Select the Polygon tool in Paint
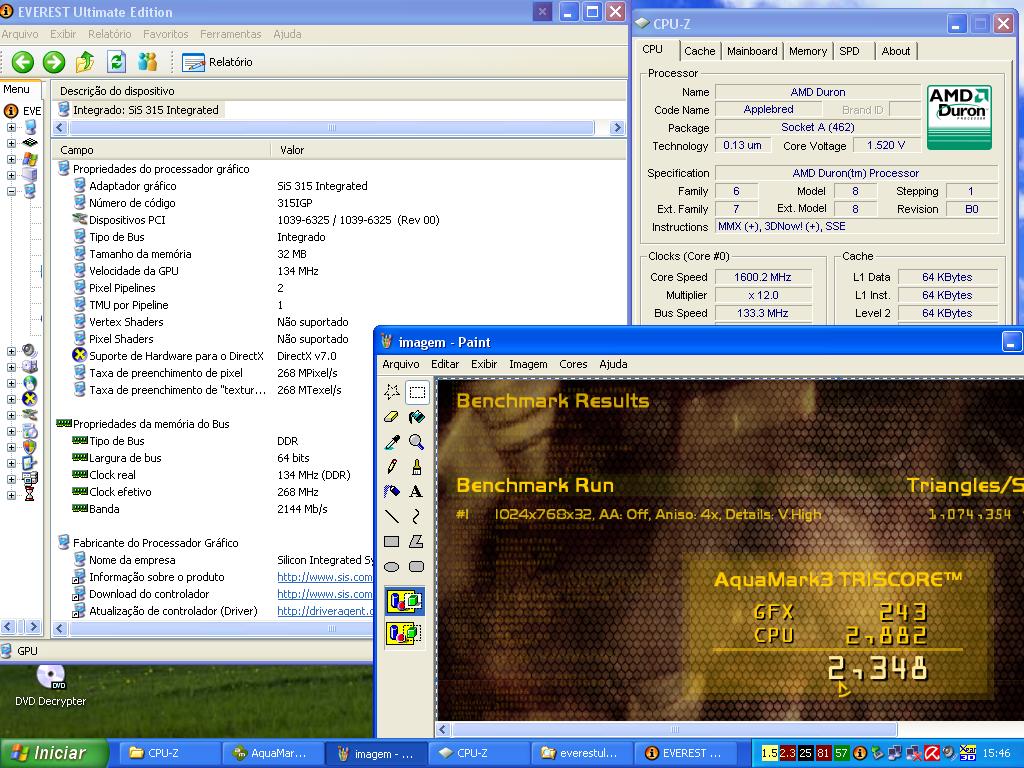The height and width of the screenshot is (768, 1024). pyautogui.click(x=417, y=541)
